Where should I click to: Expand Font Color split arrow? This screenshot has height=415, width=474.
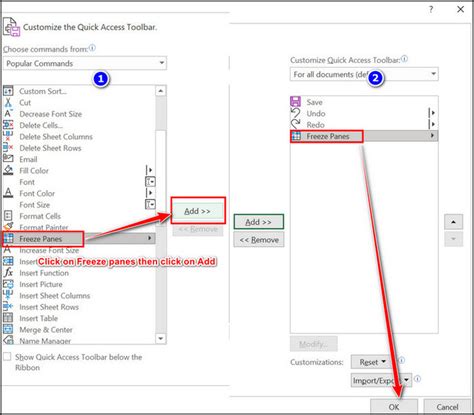[149, 193]
